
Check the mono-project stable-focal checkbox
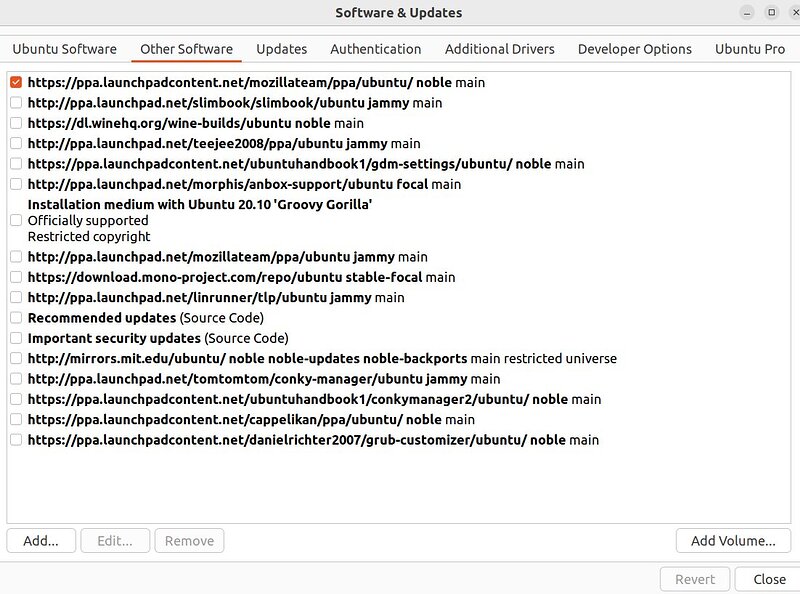(x=16, y=277)
